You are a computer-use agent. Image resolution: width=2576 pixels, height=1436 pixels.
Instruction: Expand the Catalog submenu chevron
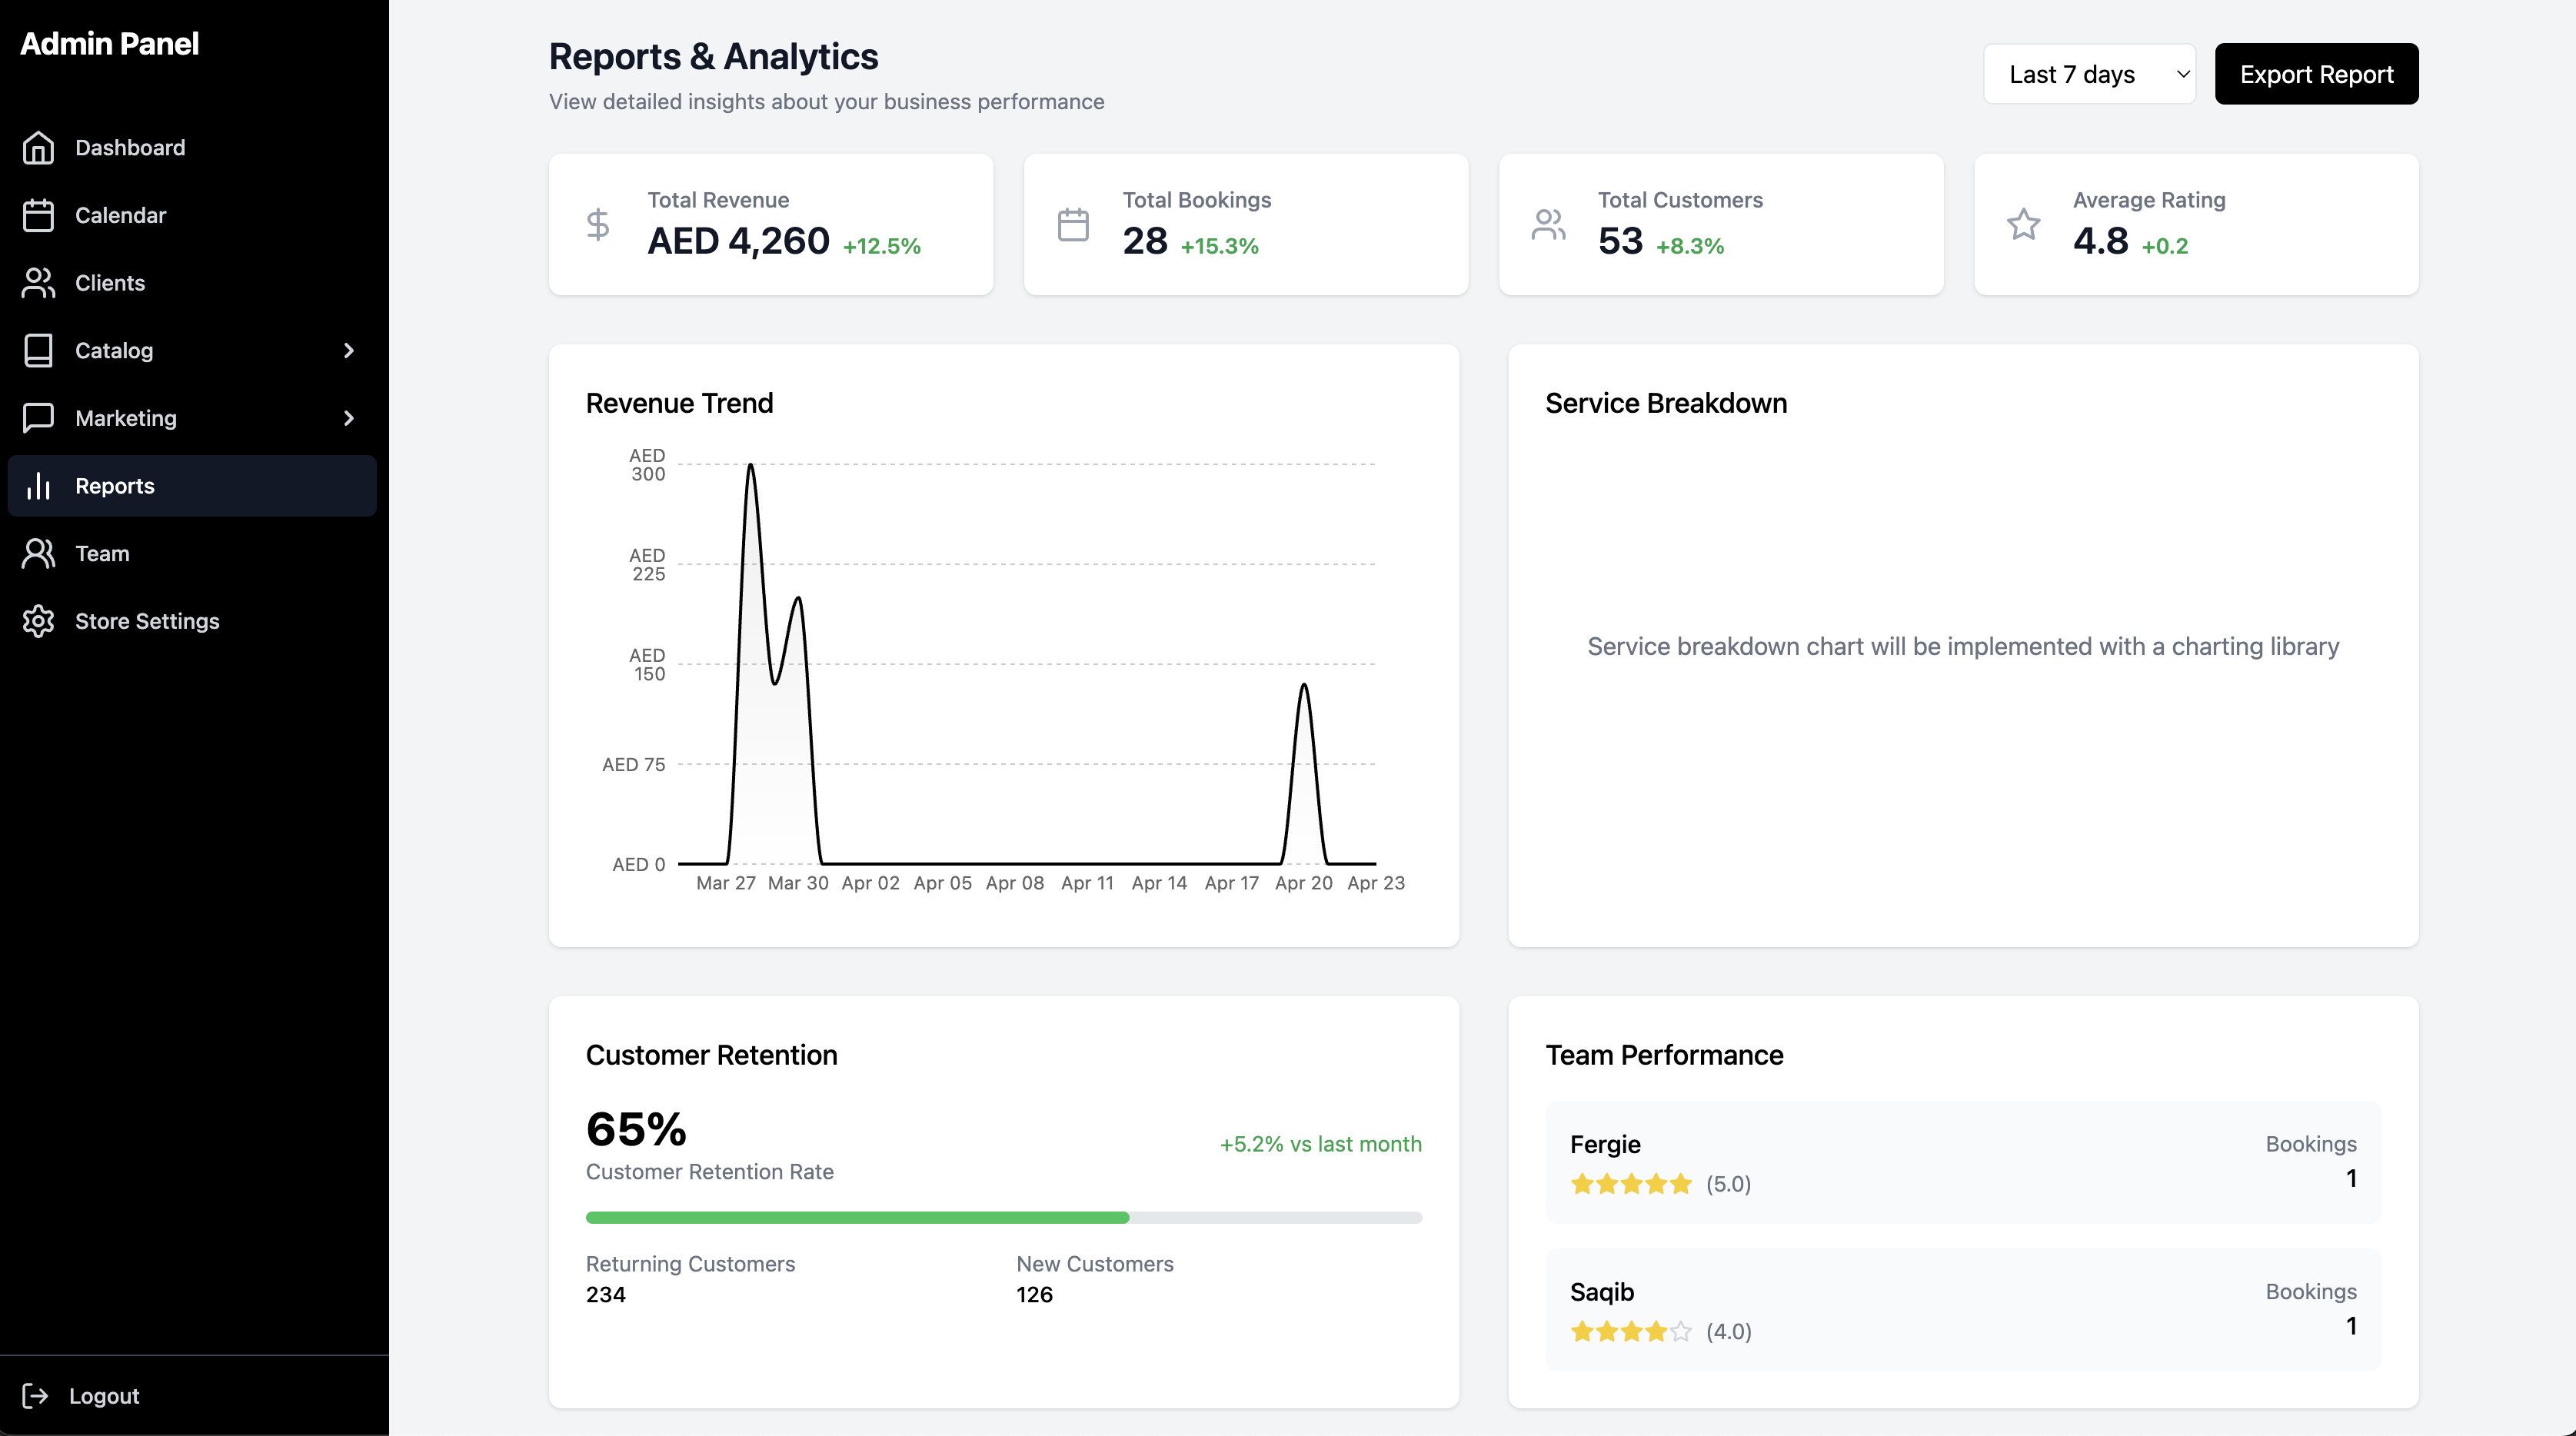[x=349, y=350]
